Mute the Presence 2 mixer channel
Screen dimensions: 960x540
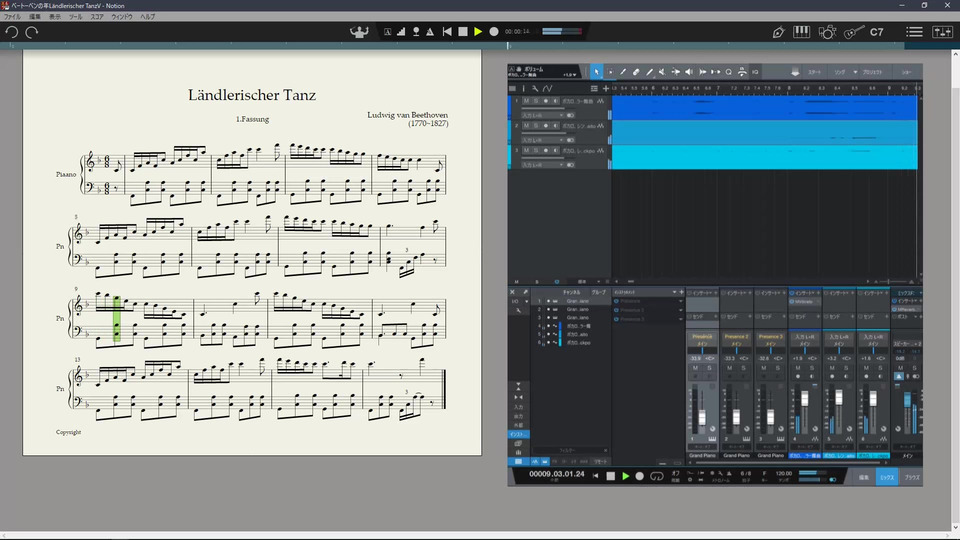coord(729,368)
